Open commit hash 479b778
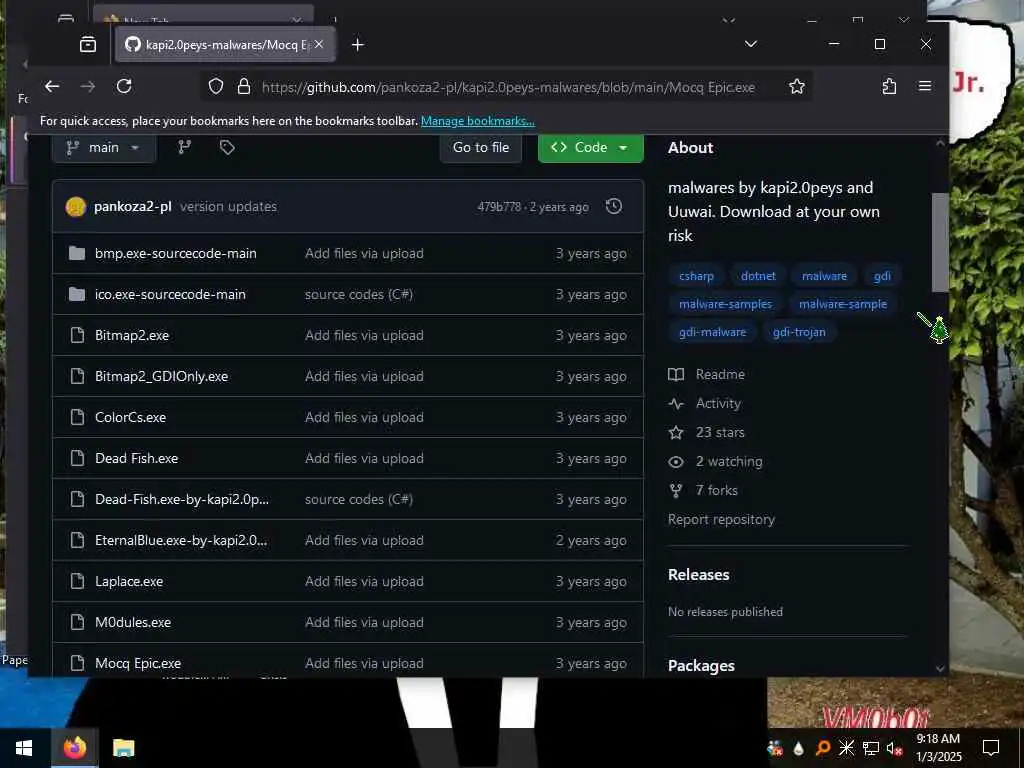The height and width of the screenshot is (768, 1024). tap(499, 207)
